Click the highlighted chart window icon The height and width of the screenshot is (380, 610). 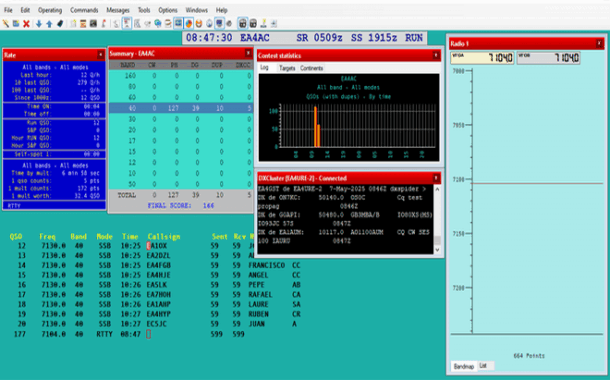tap(127, 23)
